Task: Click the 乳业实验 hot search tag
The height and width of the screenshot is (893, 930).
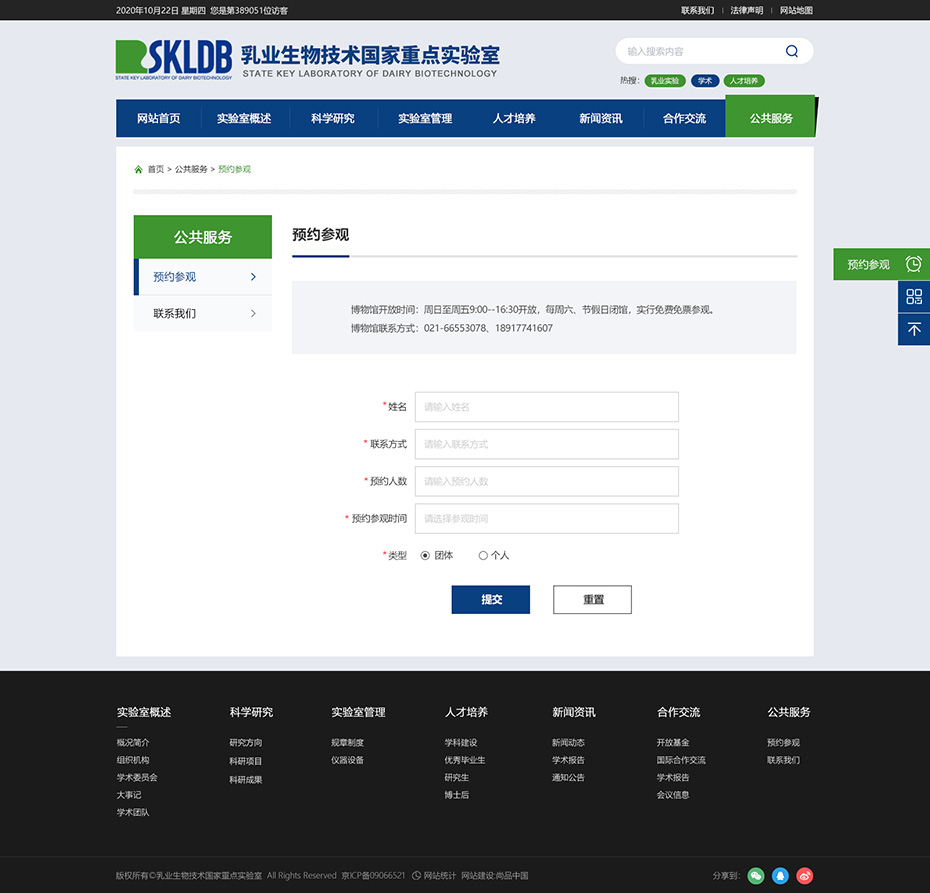Action: pos(664,81)
